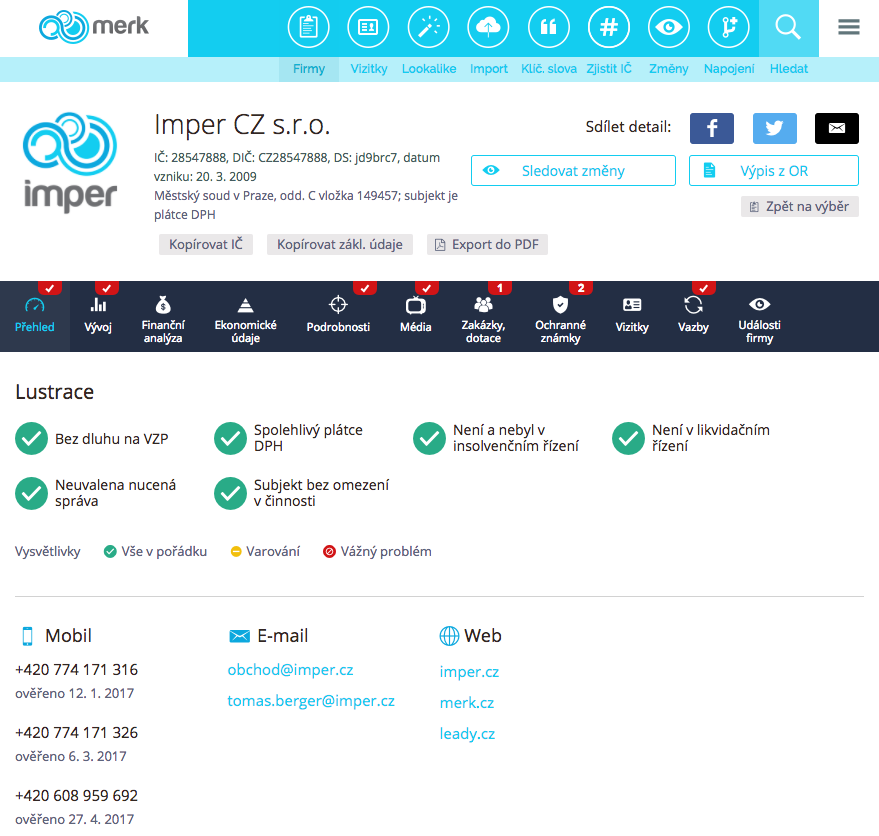This screenshot has height=836, width=879.
Task: Open Média tab
Action: click(416, 317)
